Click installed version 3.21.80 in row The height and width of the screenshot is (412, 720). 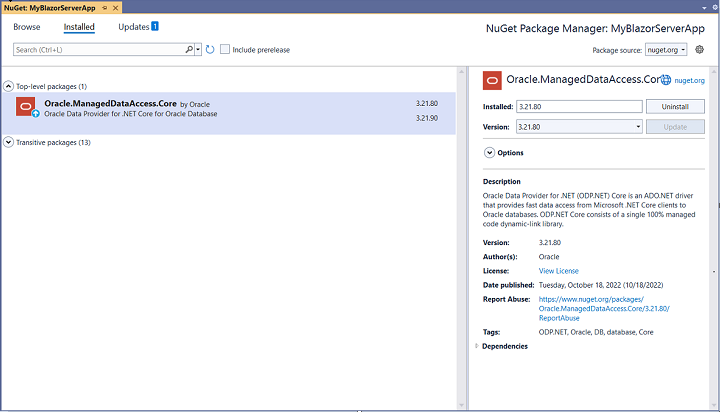point(427,103)
